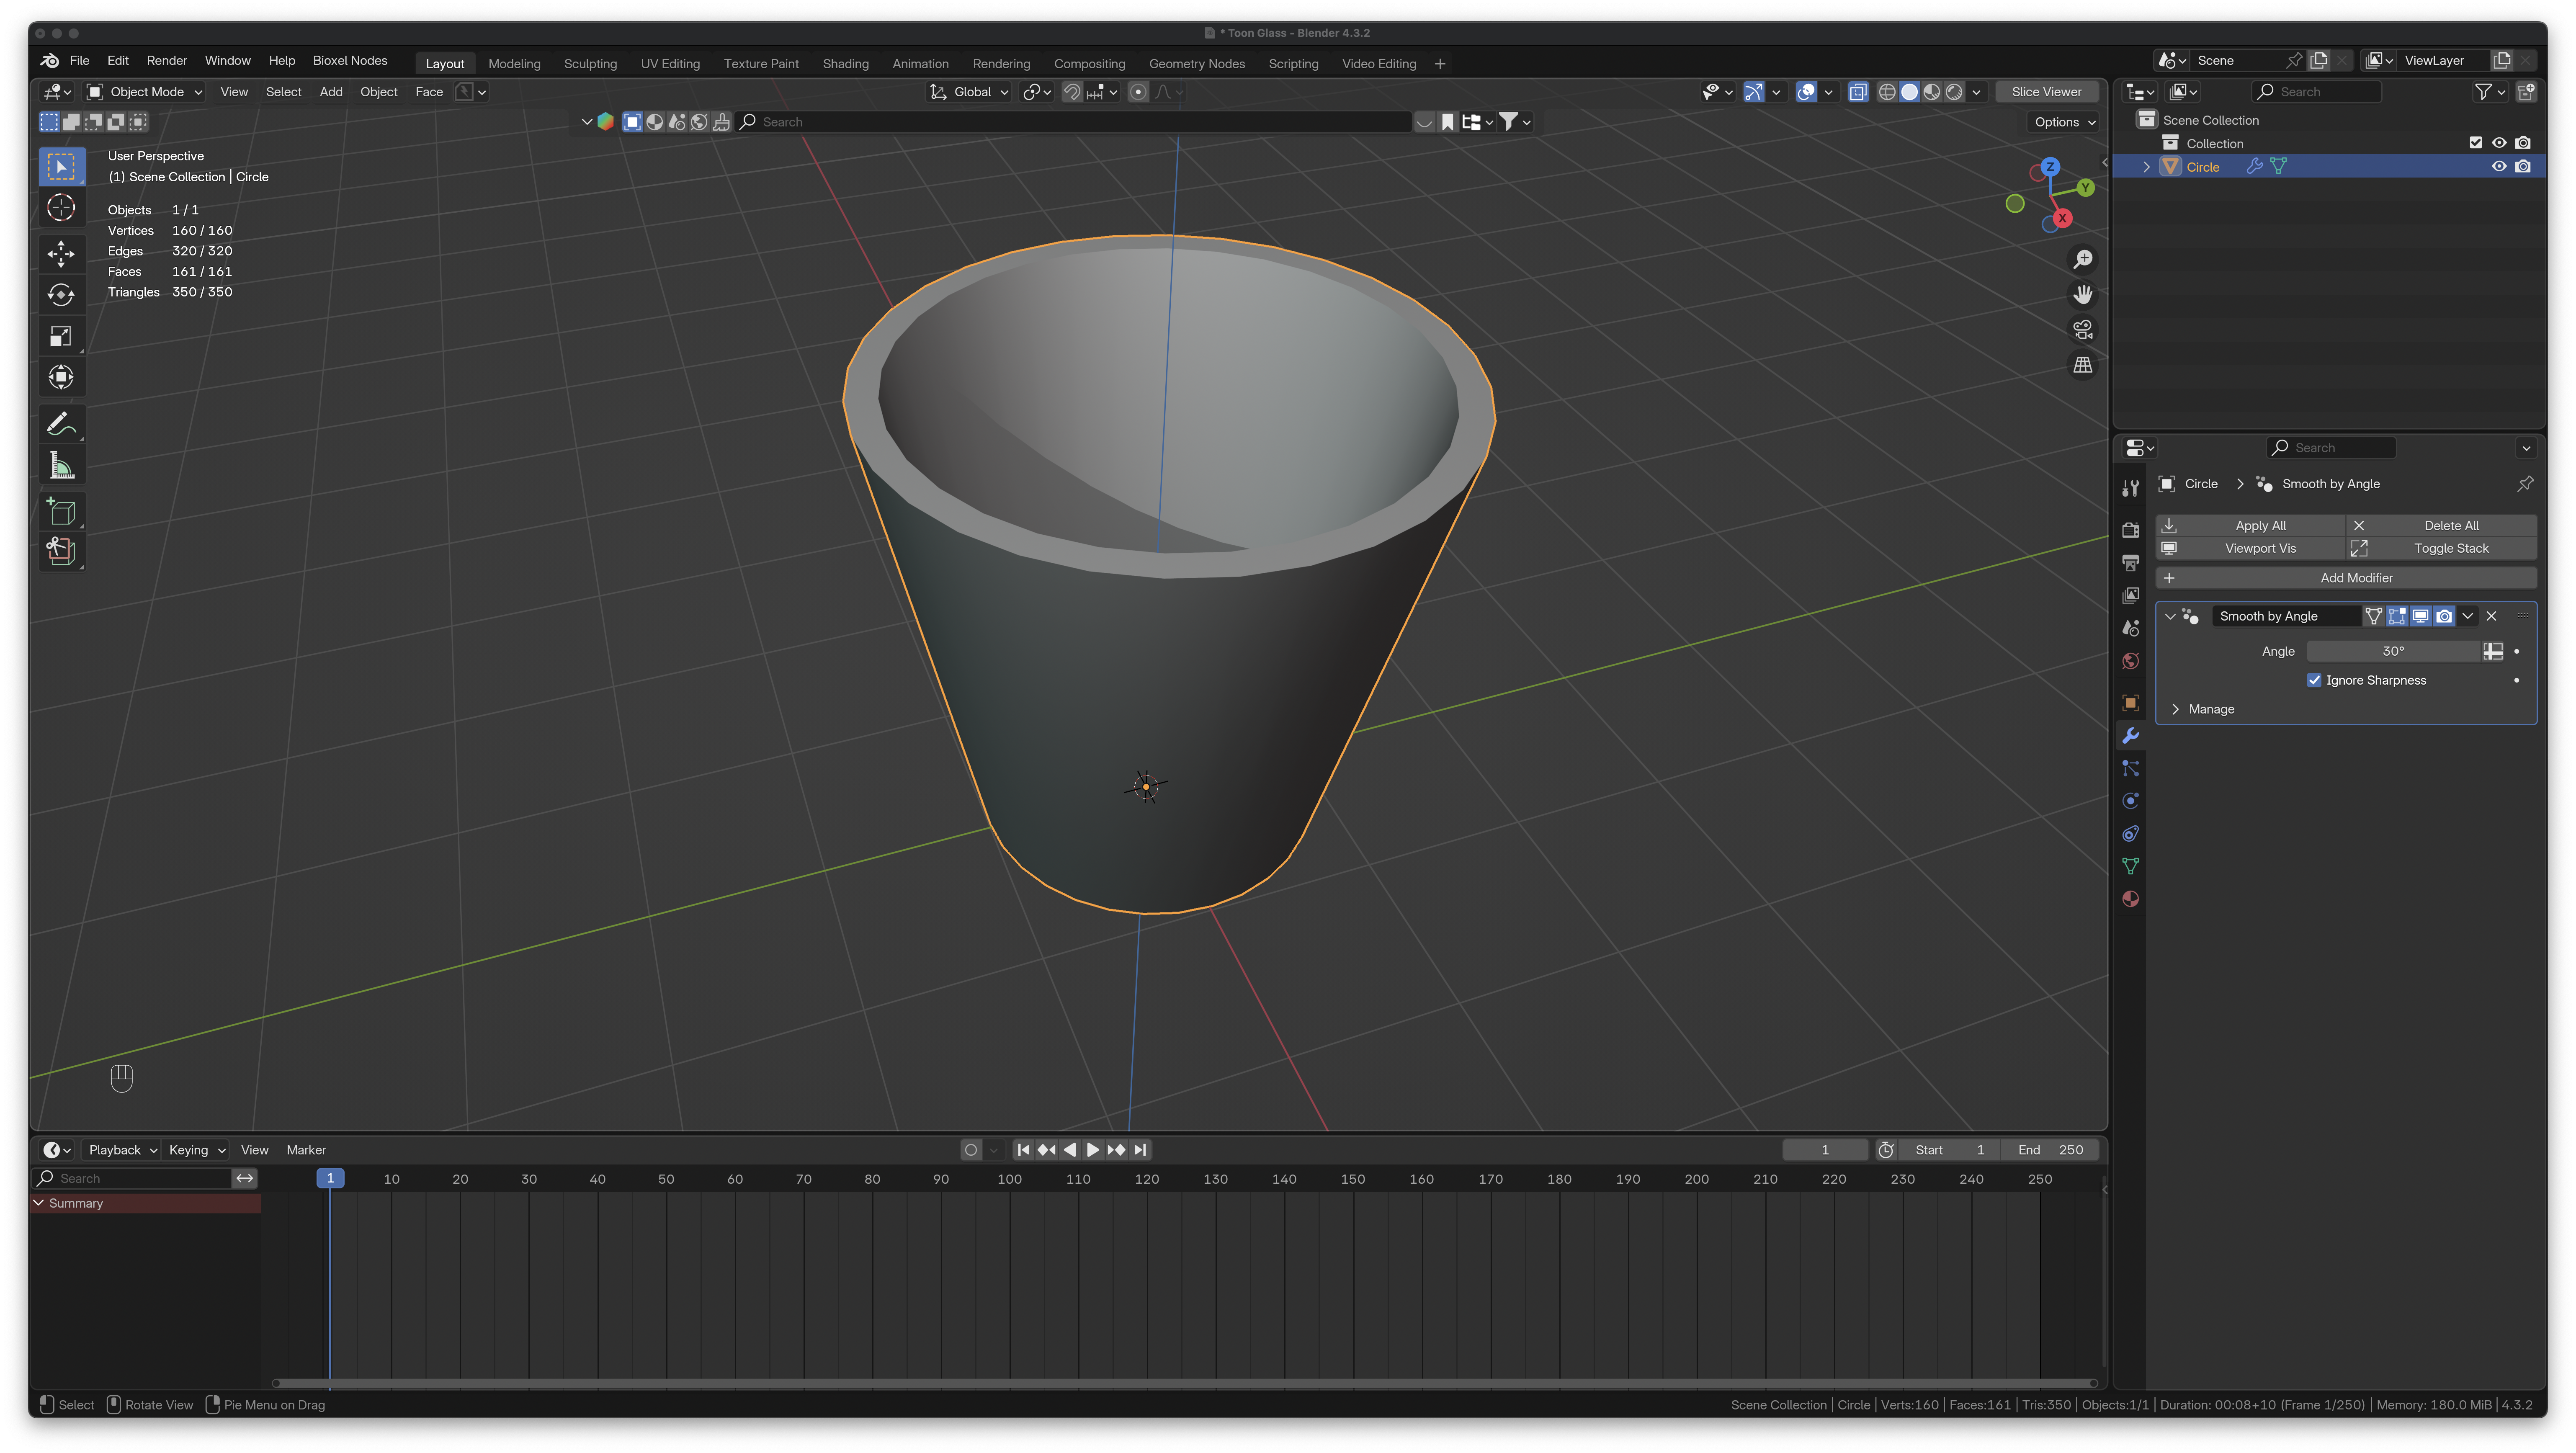This screenshot has height=1453, width=2576.
Task: Click the Slice Viewer button
Action: tap(2046, 92)
